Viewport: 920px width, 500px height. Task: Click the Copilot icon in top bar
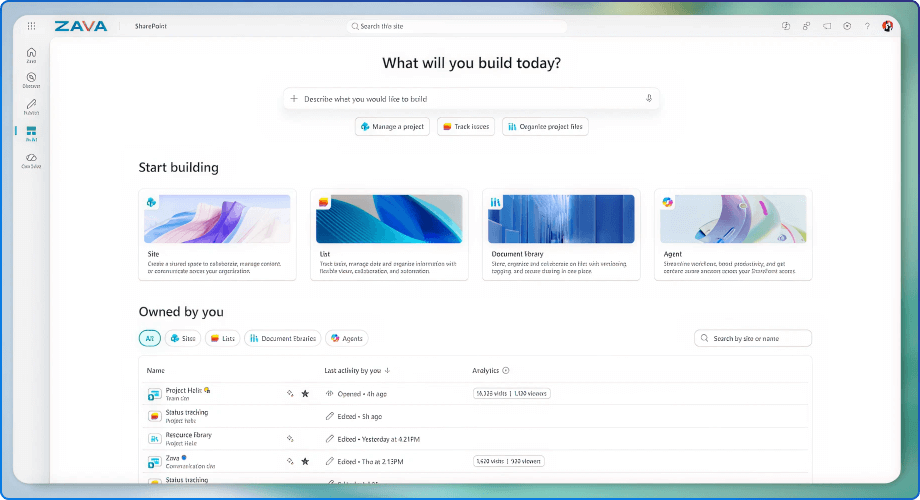point(786,26)
